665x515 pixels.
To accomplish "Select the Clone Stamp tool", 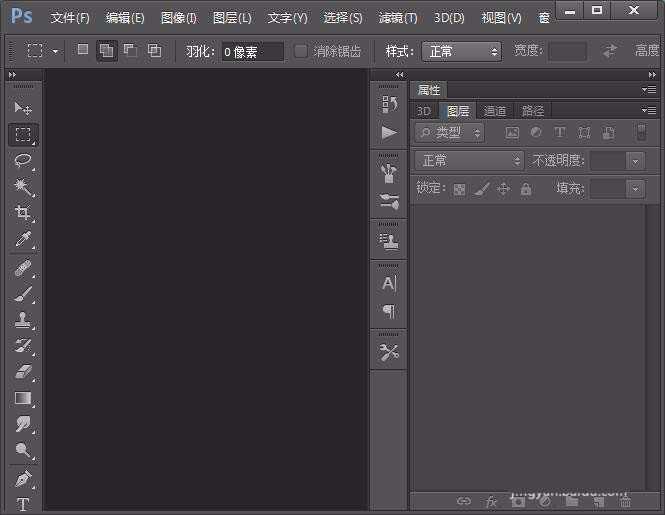I will 22,320.
